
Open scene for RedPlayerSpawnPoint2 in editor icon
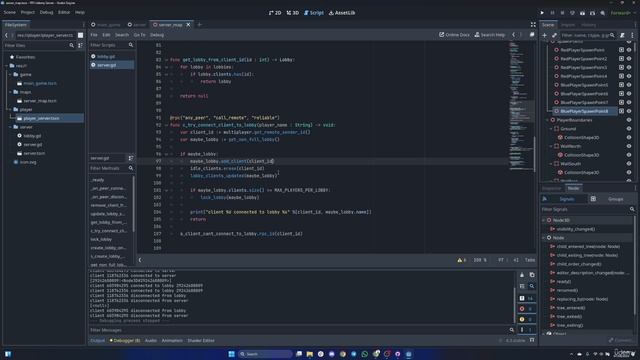[621, 59]
